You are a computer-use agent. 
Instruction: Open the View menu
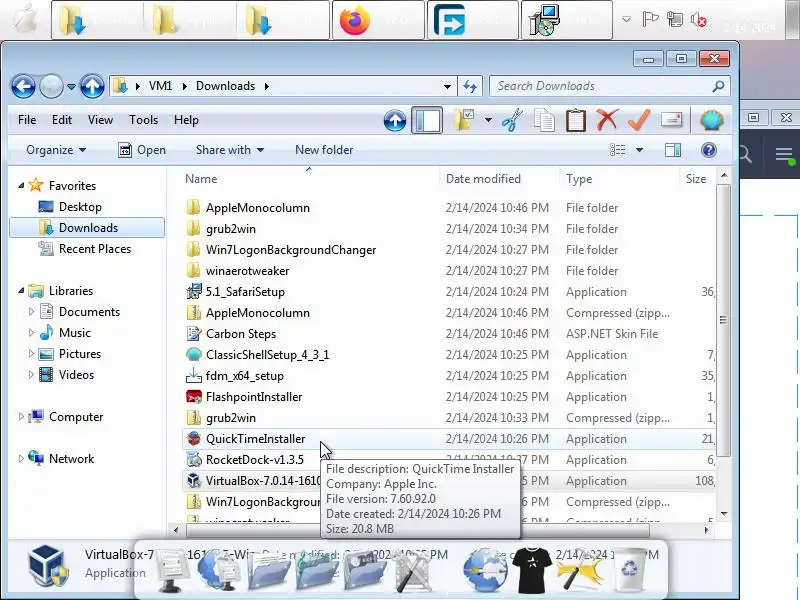[100, 120]
